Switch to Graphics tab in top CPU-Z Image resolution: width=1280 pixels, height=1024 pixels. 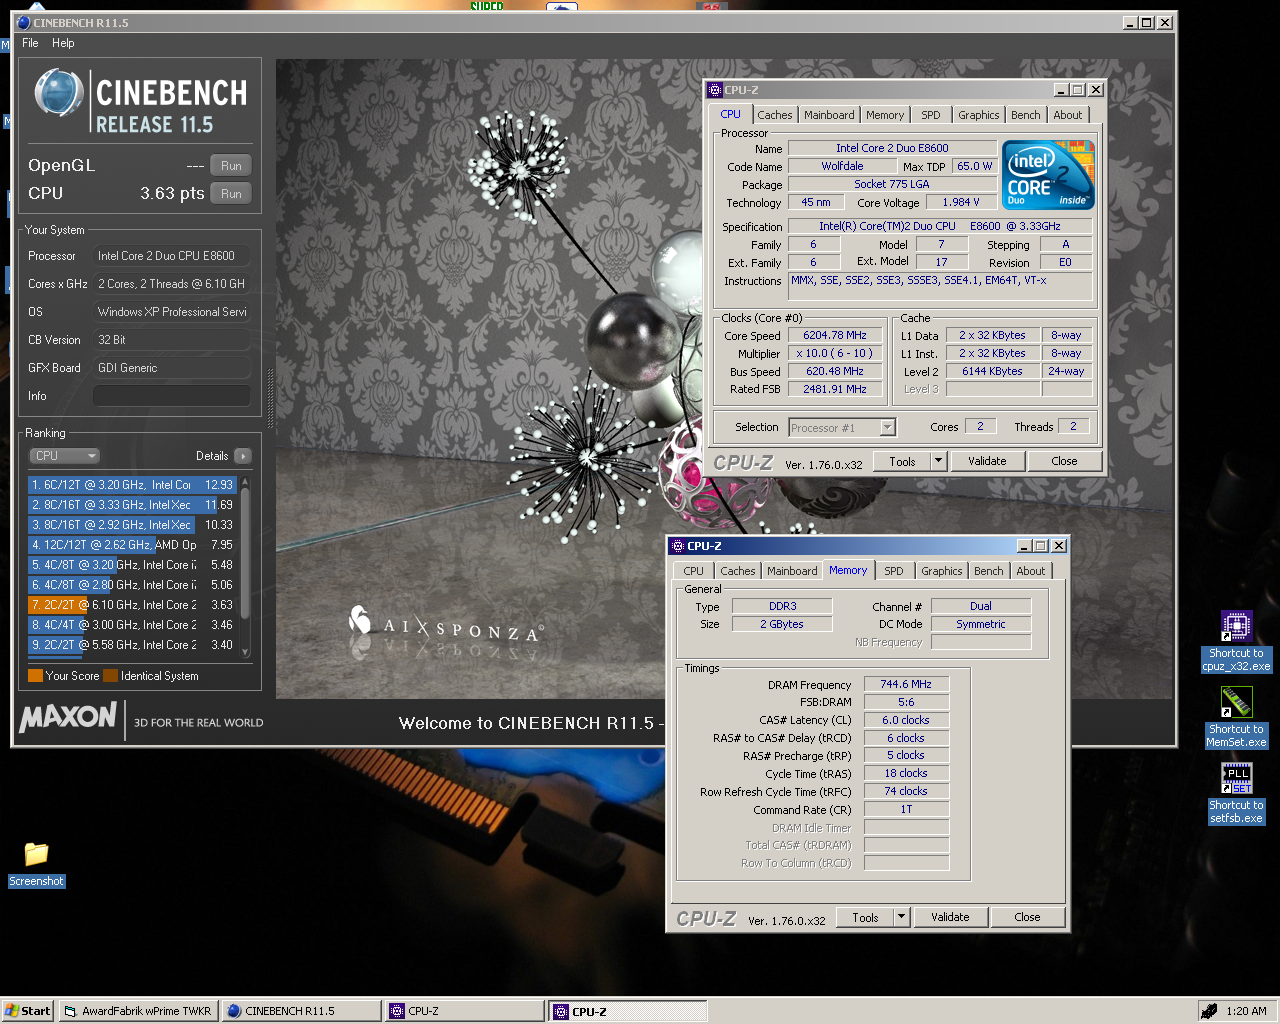[978, 115]
